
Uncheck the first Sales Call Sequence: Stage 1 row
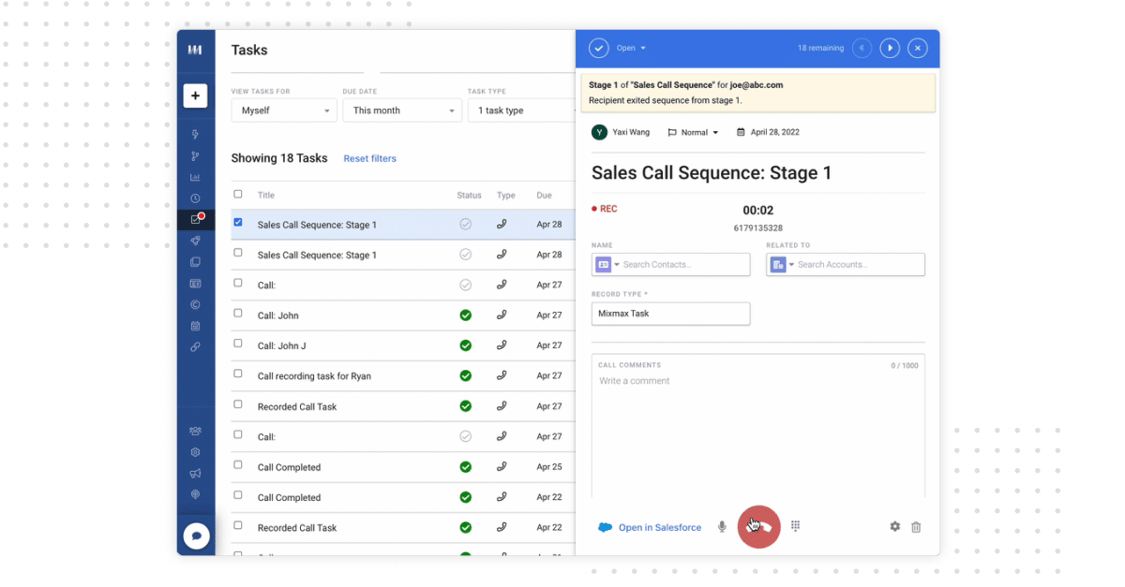[x=238, y=223]
